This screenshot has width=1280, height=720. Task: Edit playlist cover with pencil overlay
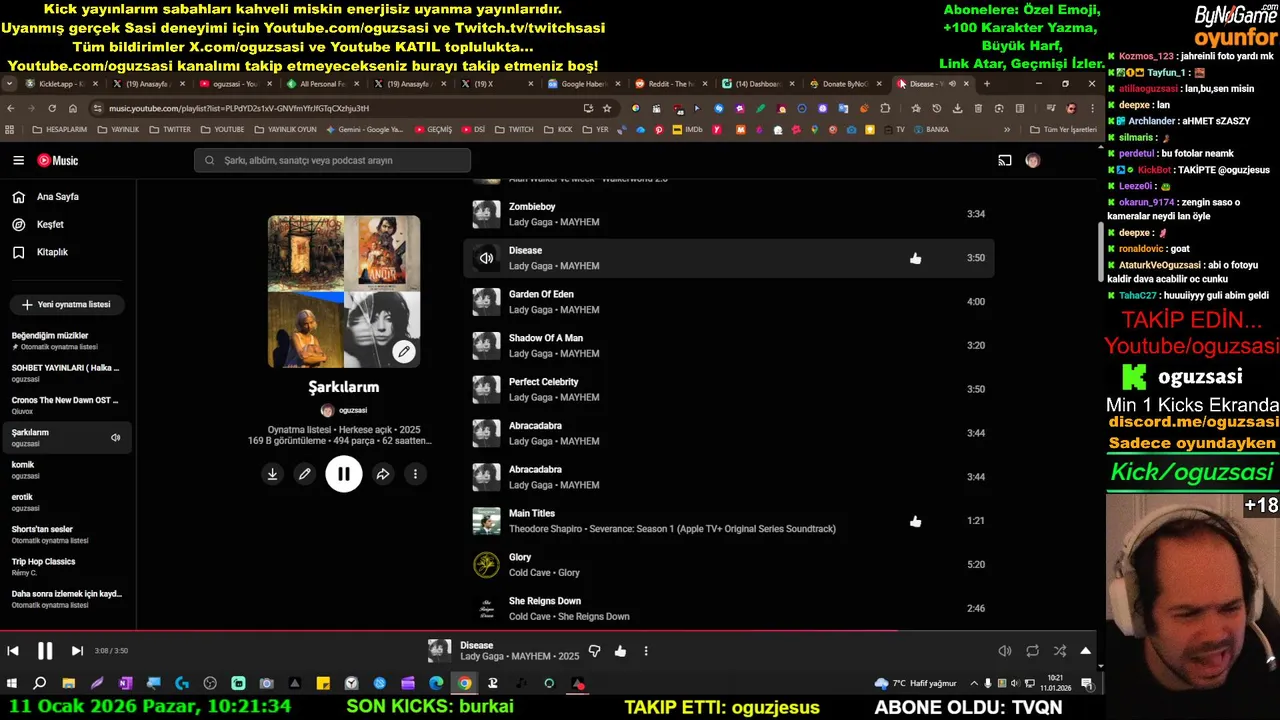coord(403,351)
